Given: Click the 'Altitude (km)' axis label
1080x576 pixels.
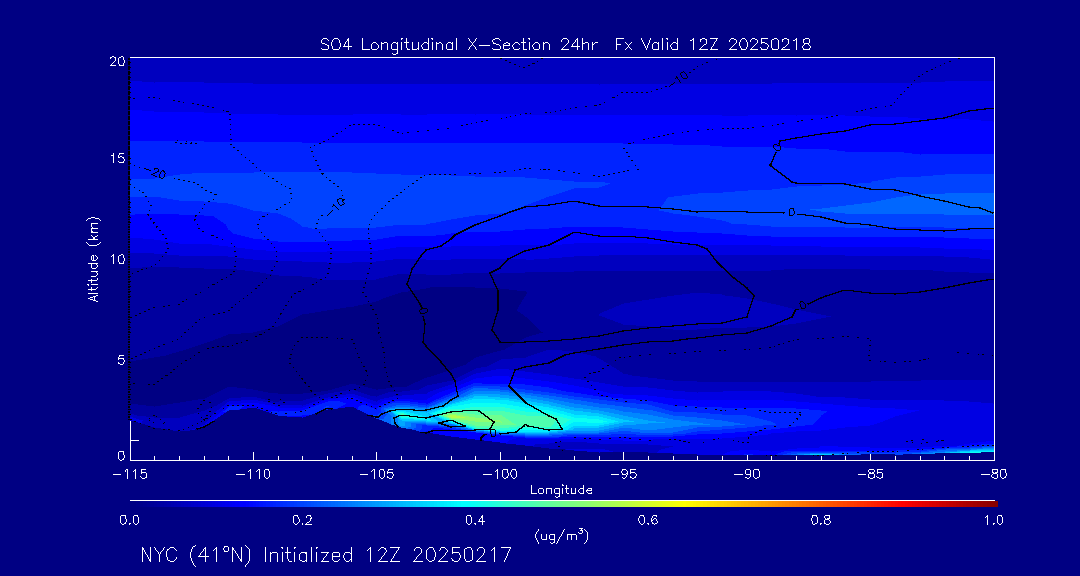Looking at the screenshot, I should 93,259.
